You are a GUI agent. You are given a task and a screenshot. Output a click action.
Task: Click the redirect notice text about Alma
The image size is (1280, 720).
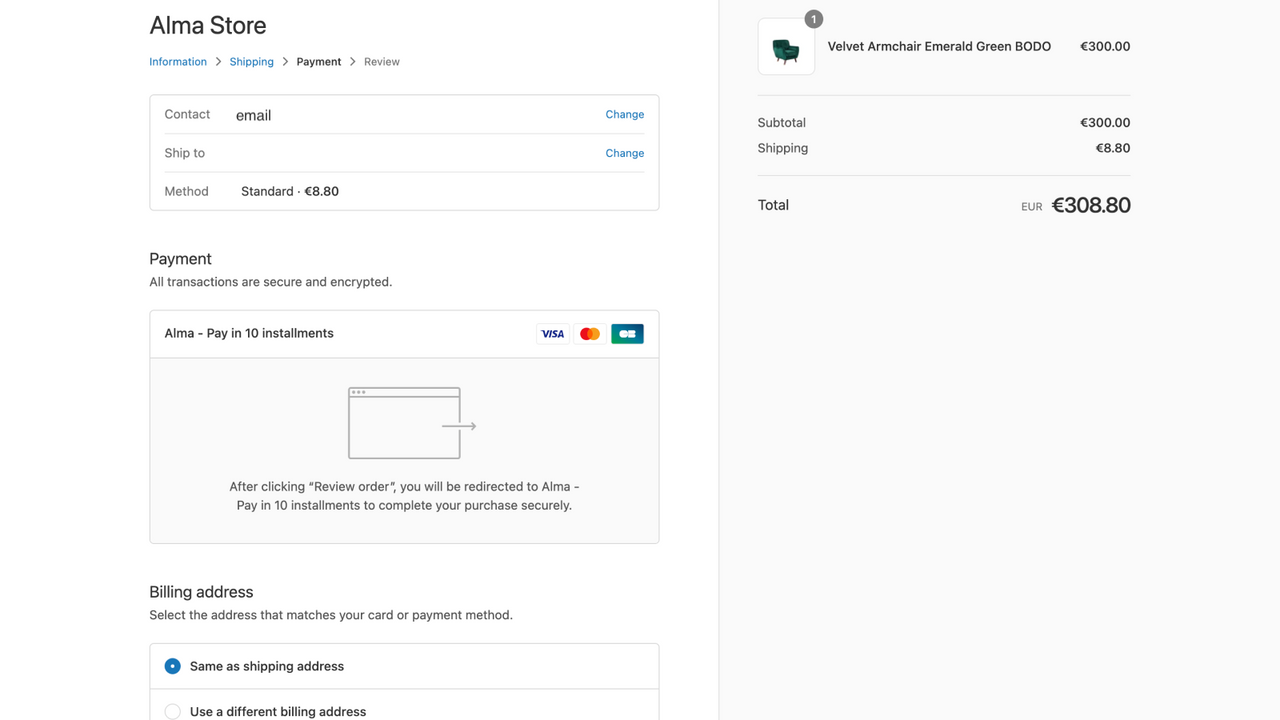point(404,496)
